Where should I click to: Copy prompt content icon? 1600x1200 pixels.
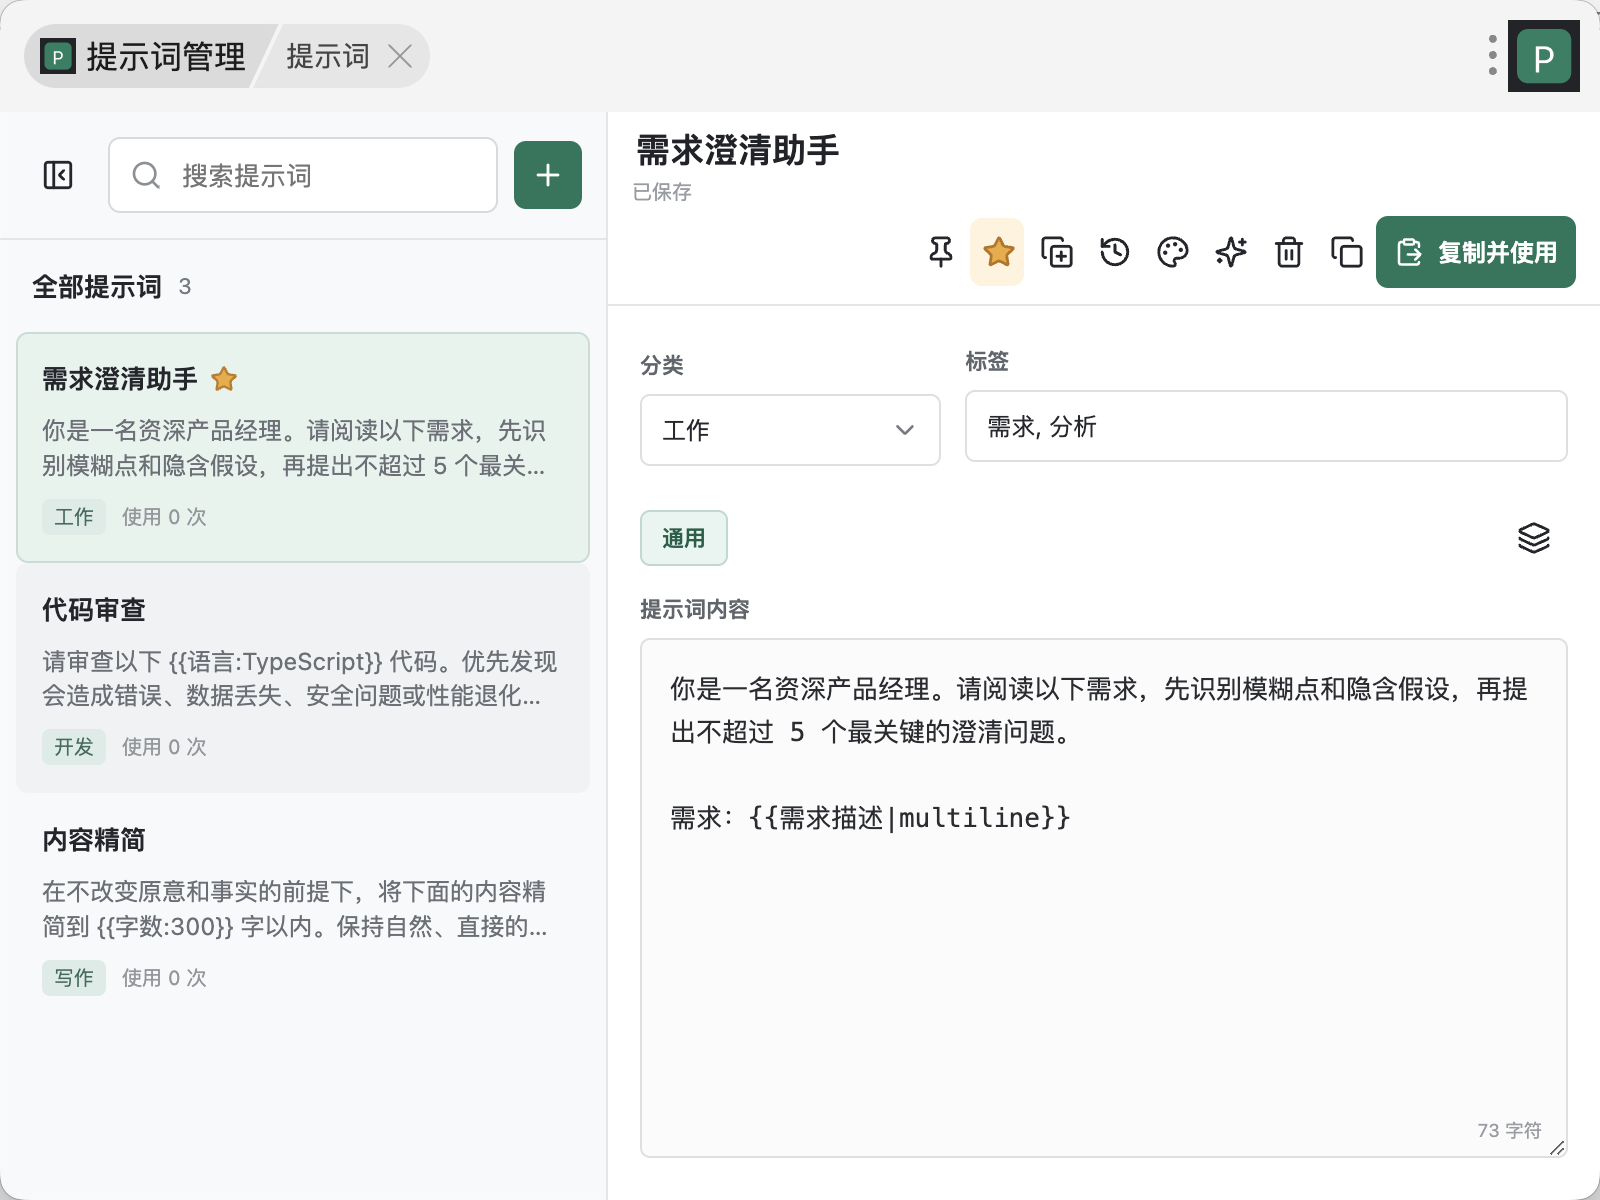[x=1347, y=252]
